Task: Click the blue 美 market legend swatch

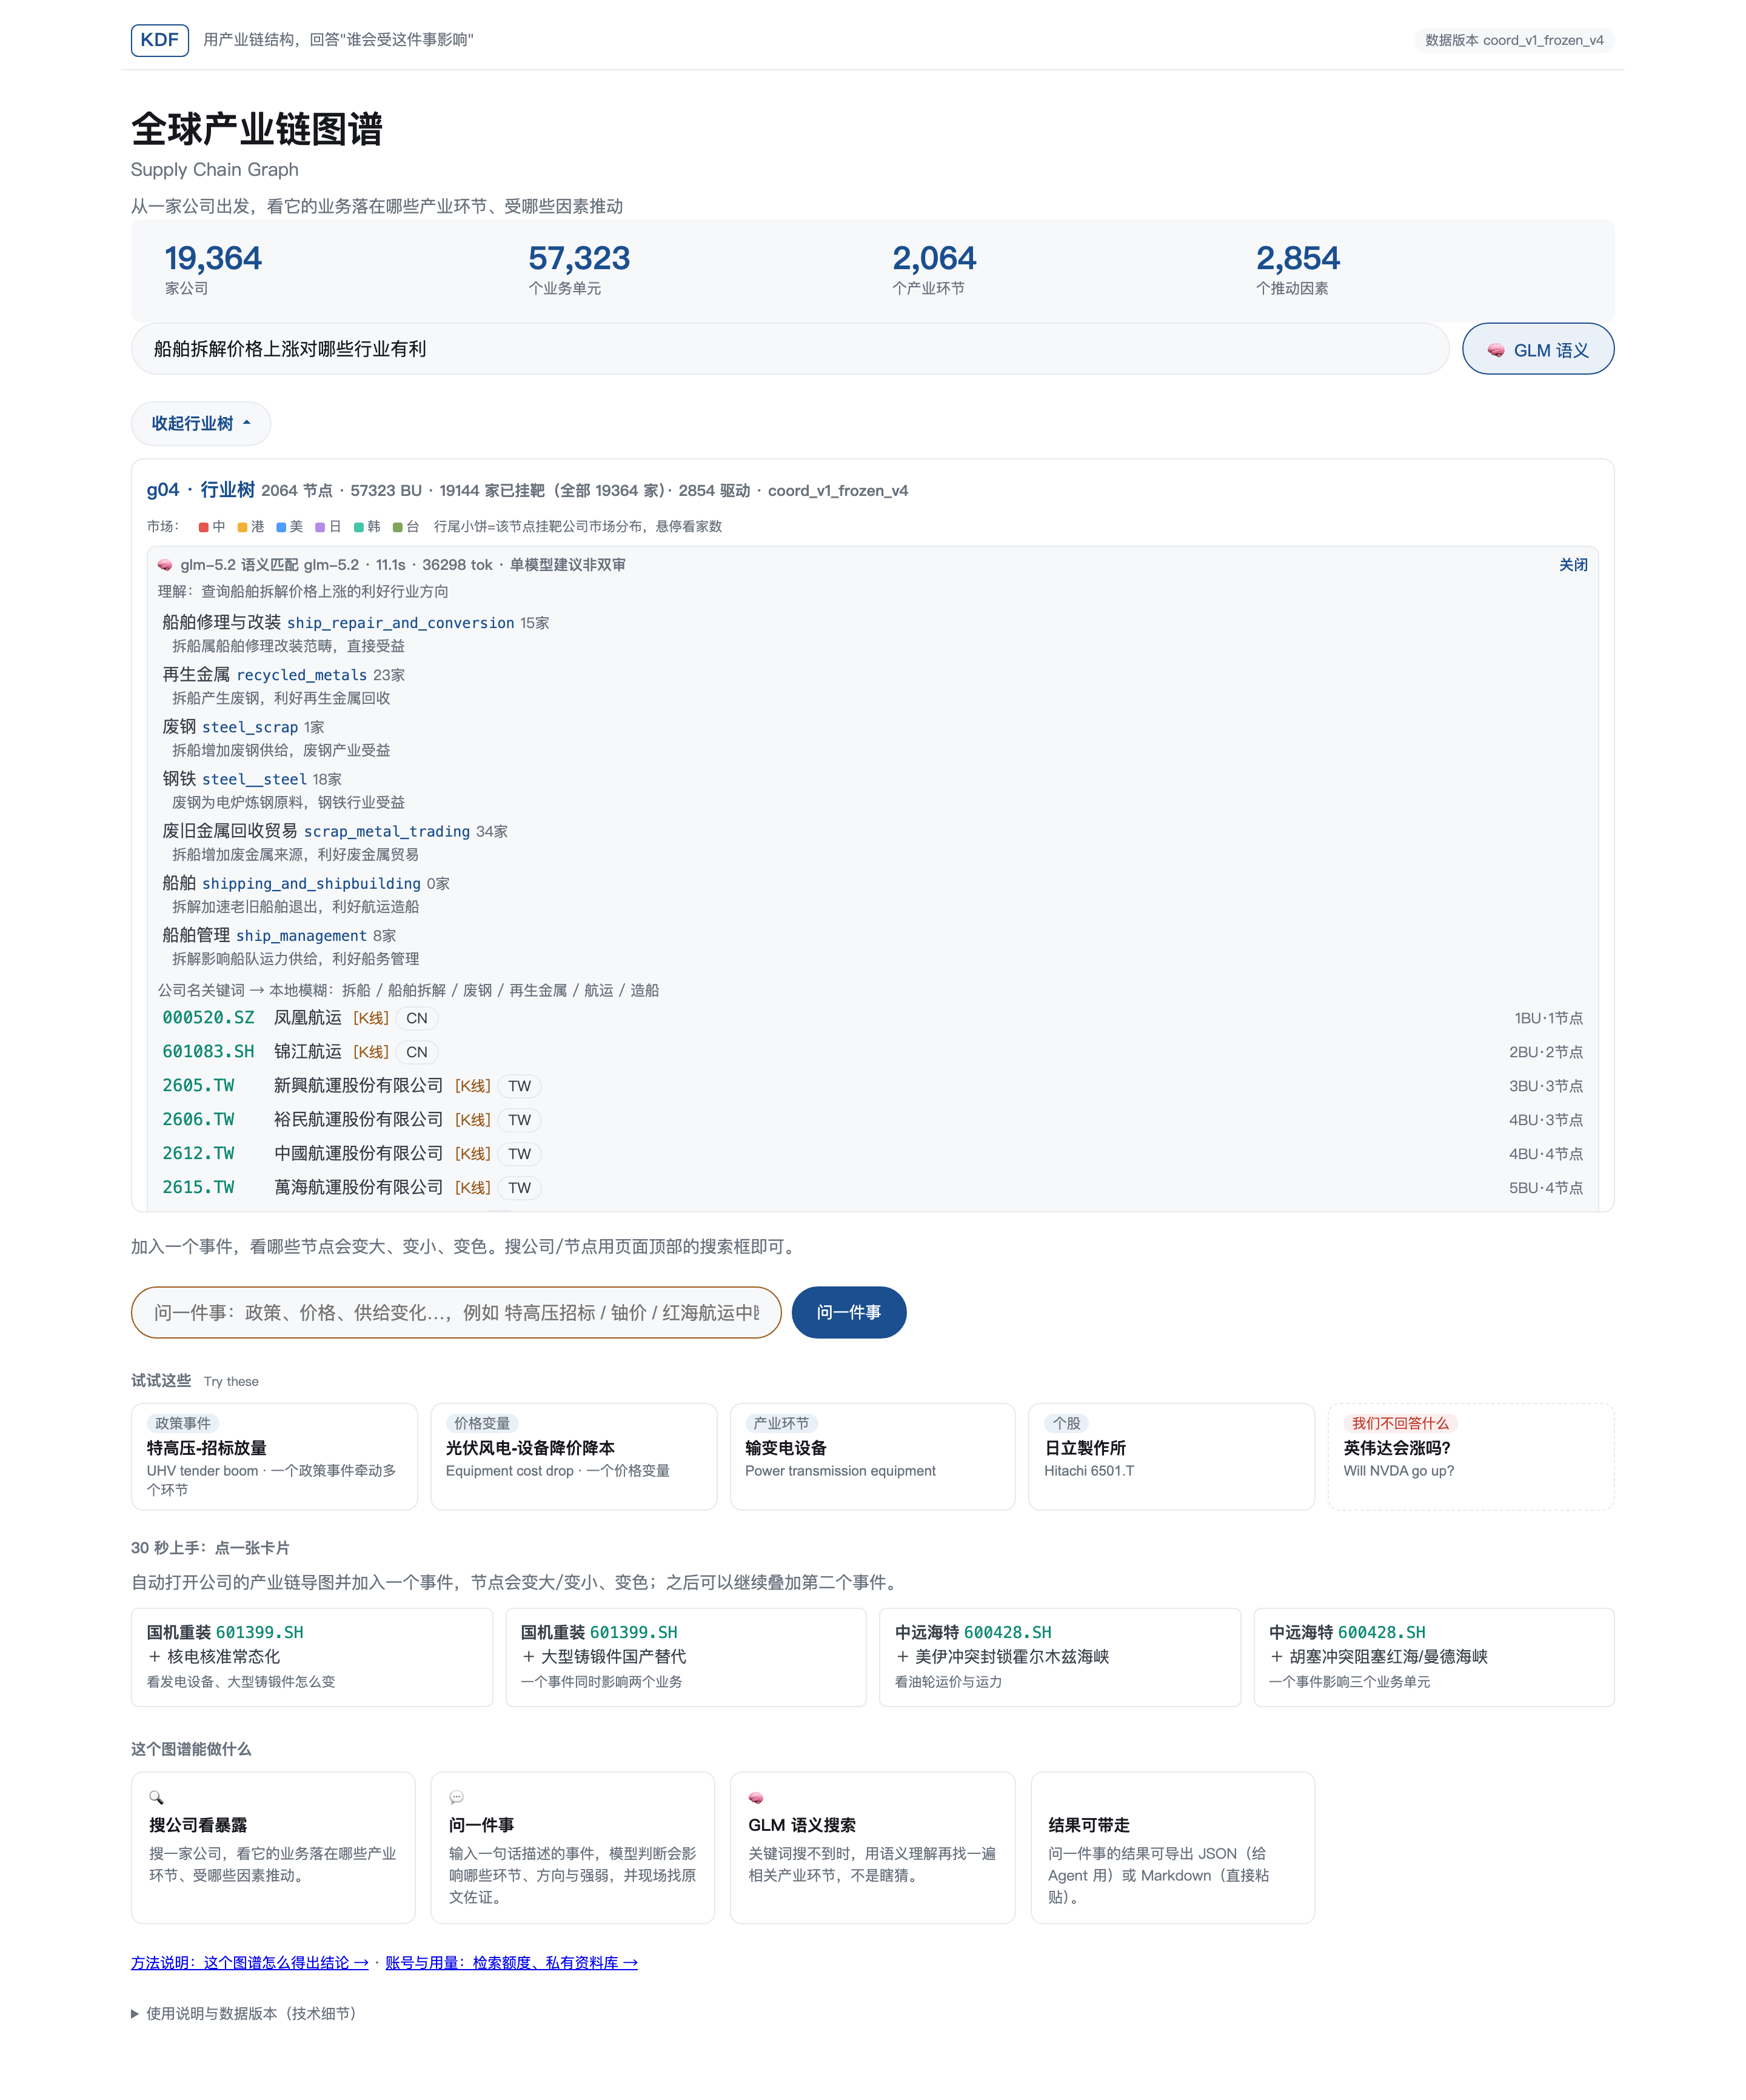Action: 281,527
